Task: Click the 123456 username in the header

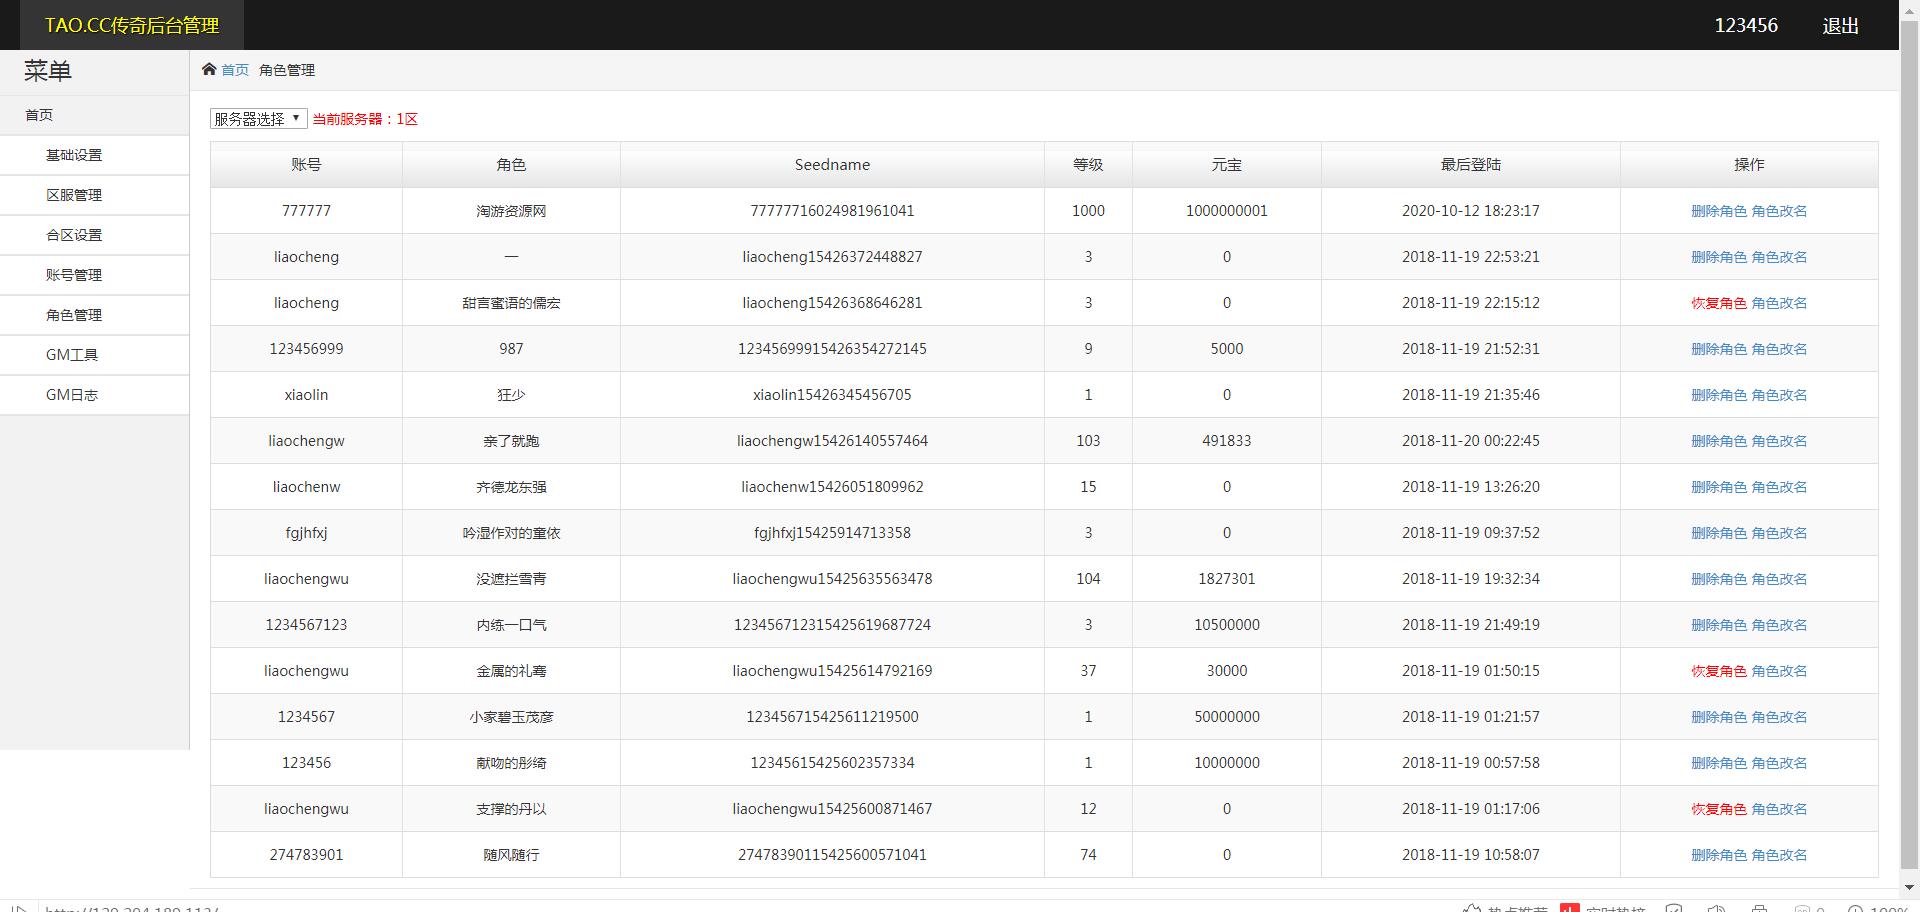Action: pyautogui.click(x=1745, y=26)
